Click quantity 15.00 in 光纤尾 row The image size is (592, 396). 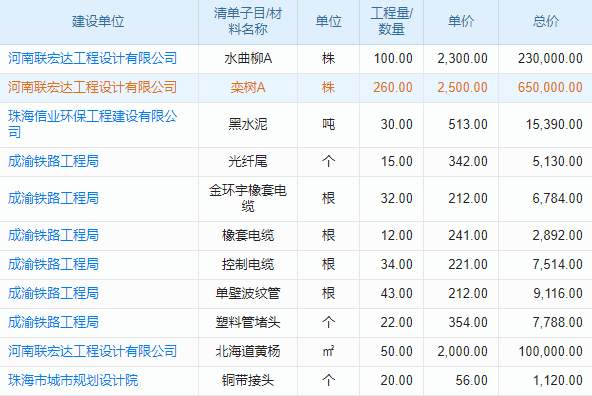[x=396, y=161]
